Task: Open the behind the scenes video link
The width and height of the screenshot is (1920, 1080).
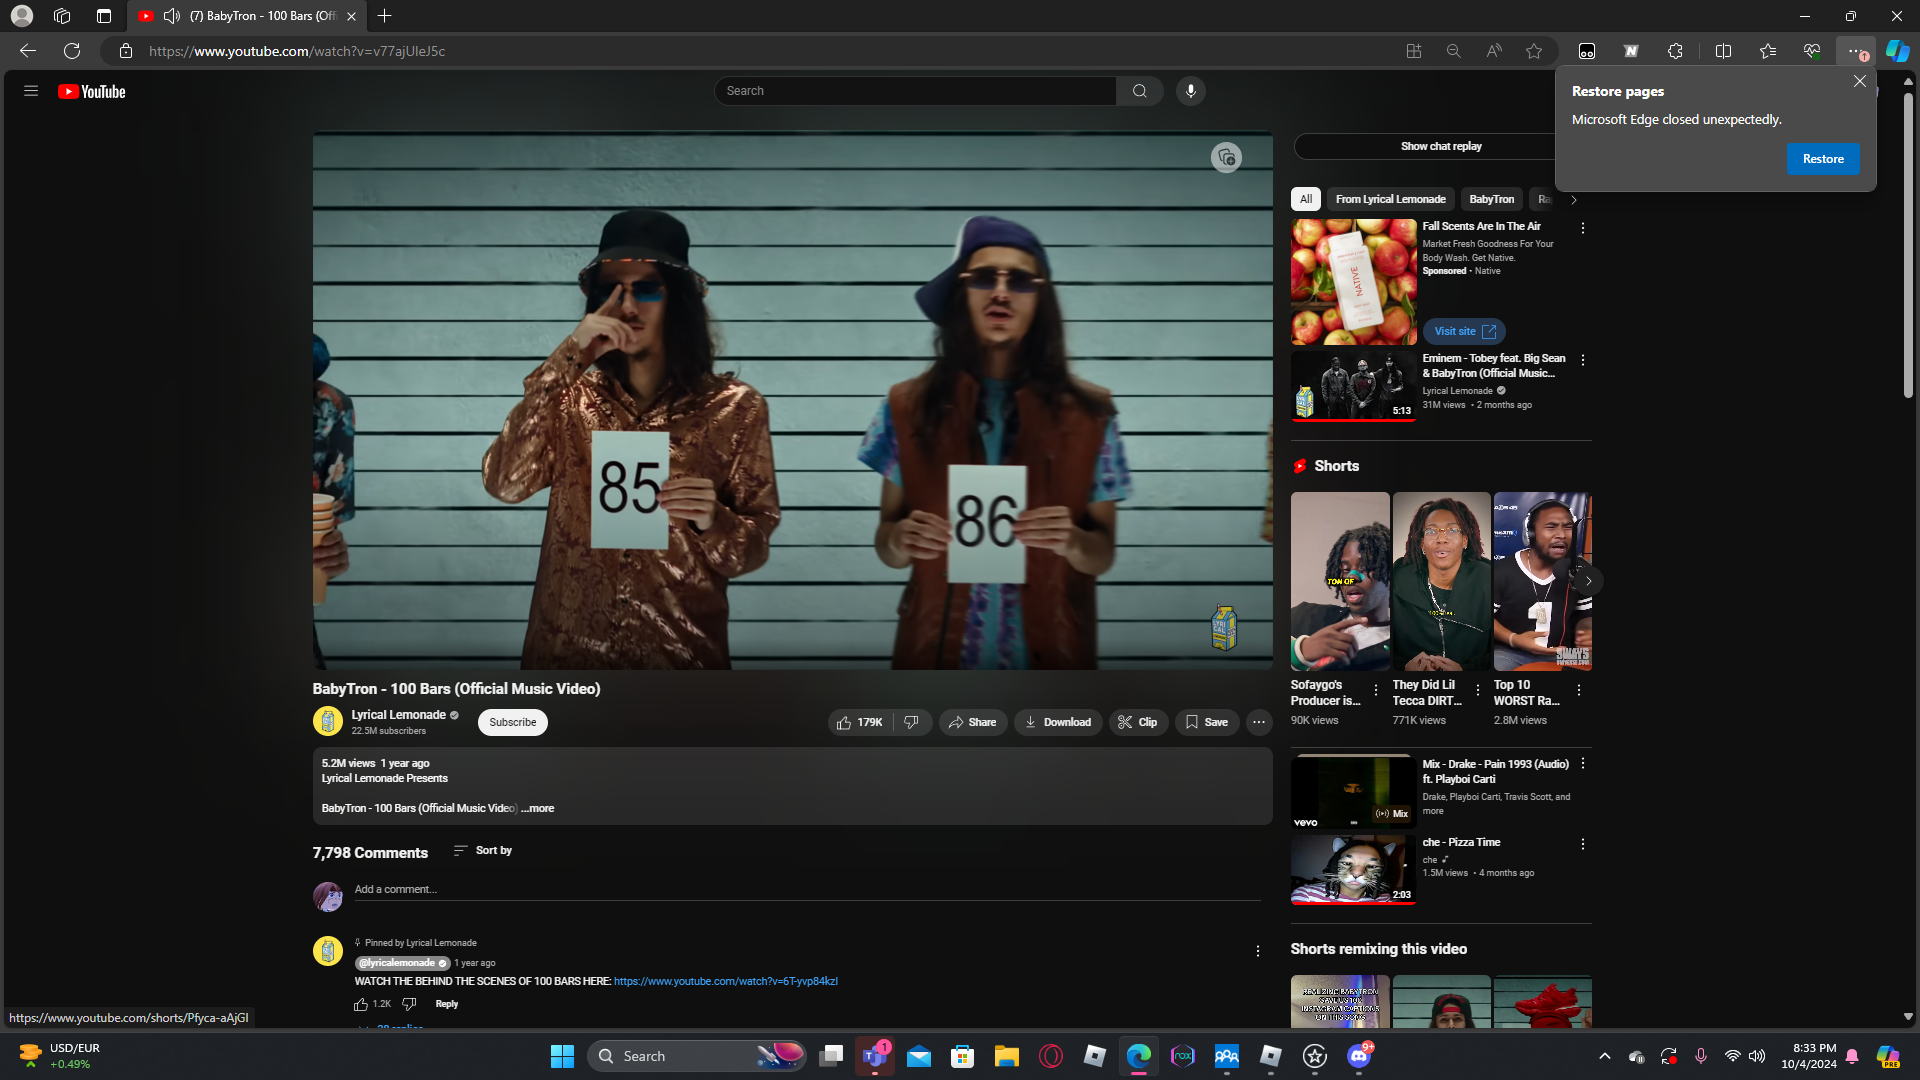Action: [726, 981]
